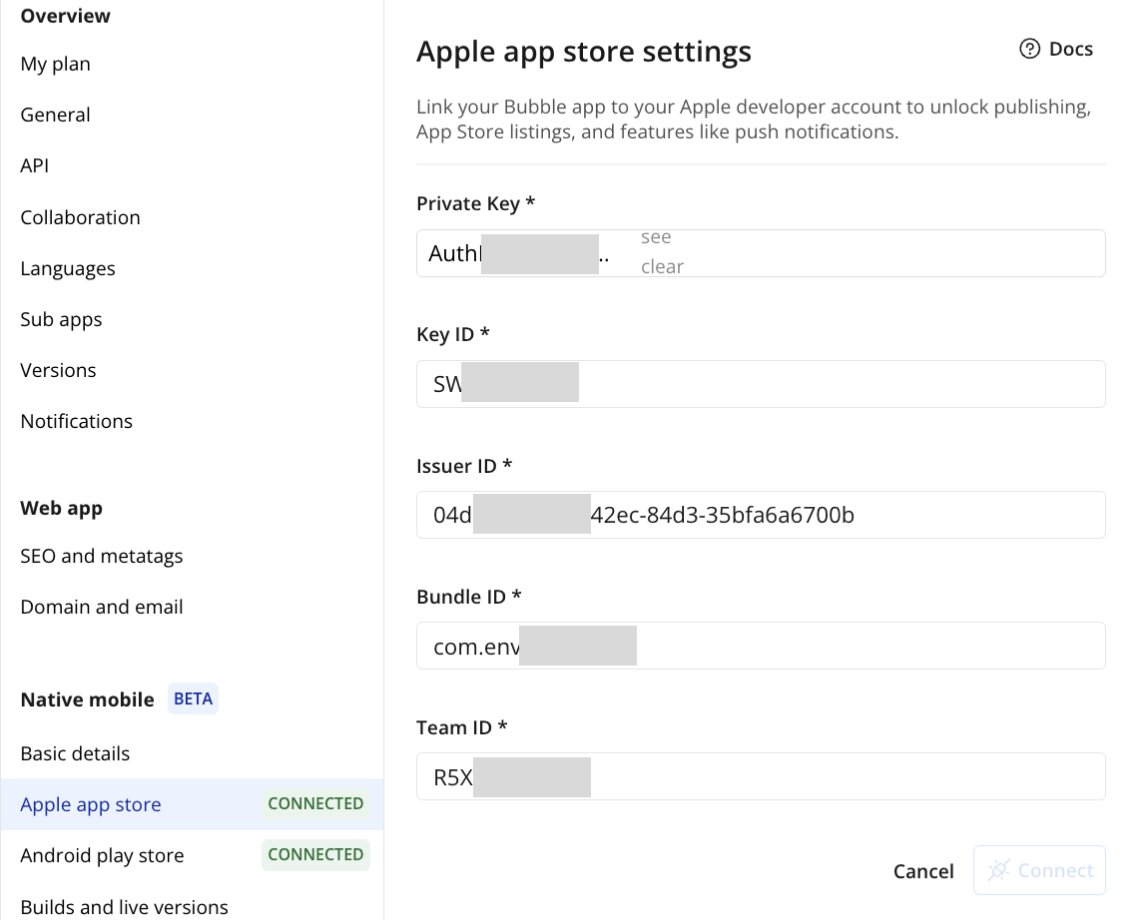Click the 'Team ID *' label
1146x920 pixels.
tap(462, 728)
